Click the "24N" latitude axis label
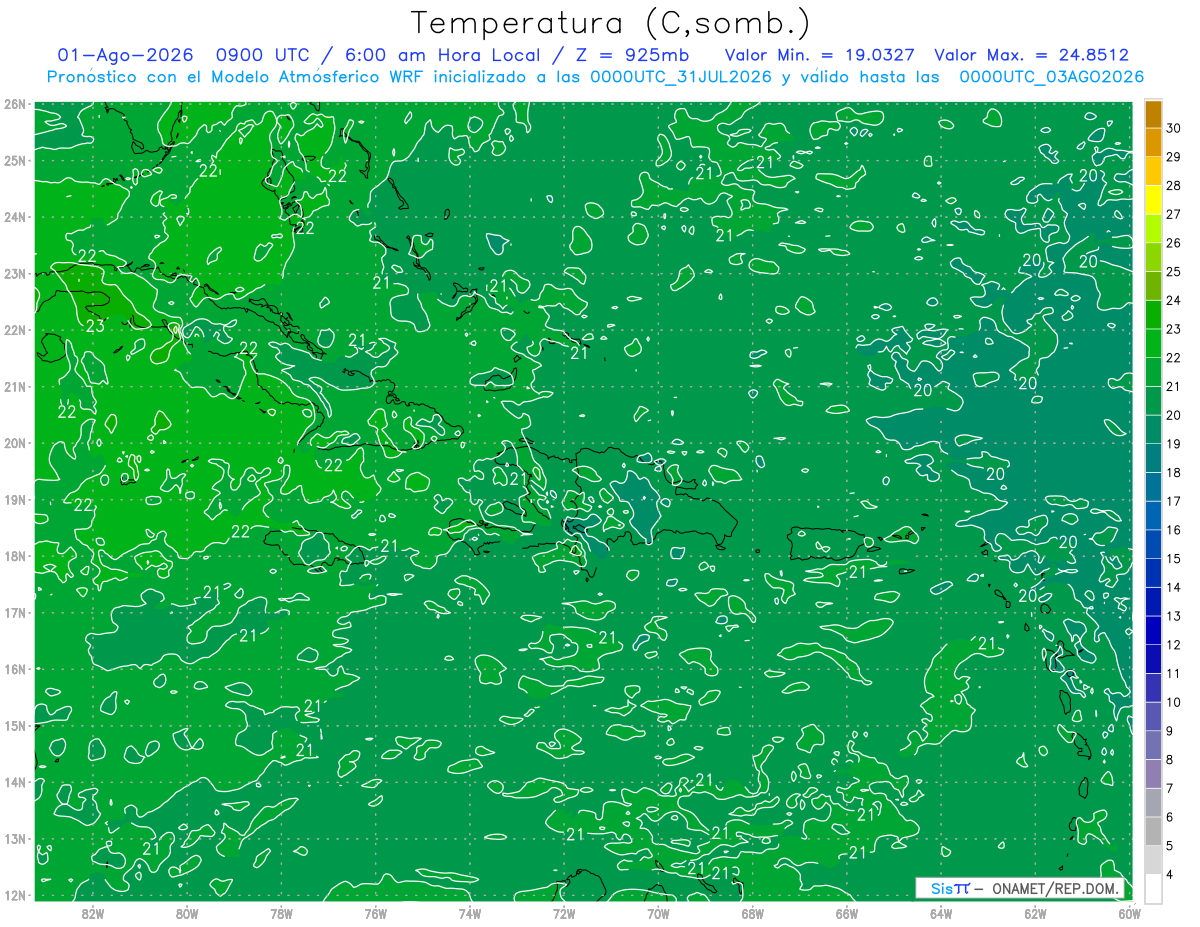The width and height of the screenshot is (1200, 927). [15, 217]
